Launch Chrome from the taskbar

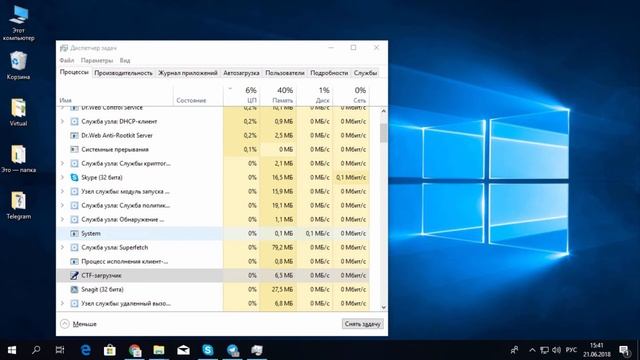(x=134, y=350)
